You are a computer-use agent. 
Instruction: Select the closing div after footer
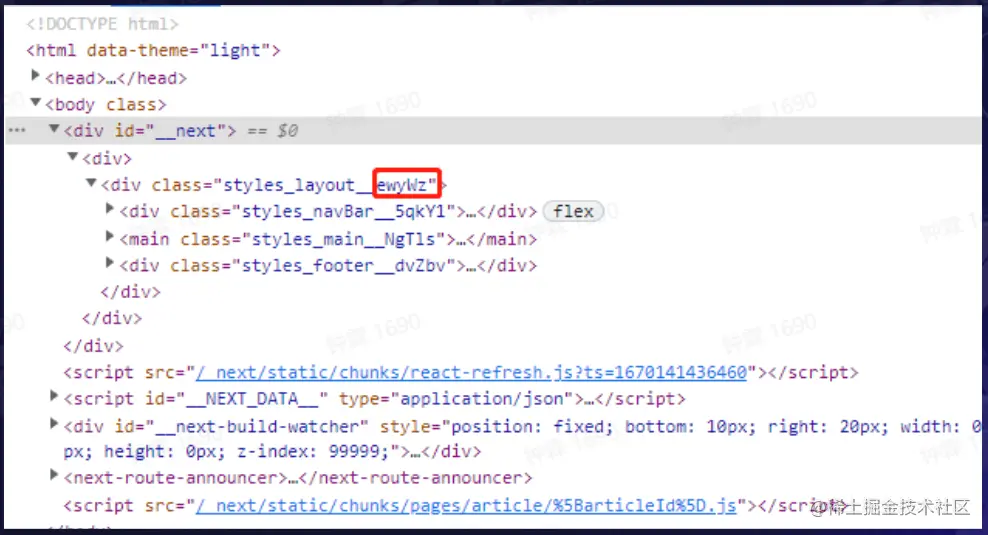pyautogui.click(x=130, y=292)
